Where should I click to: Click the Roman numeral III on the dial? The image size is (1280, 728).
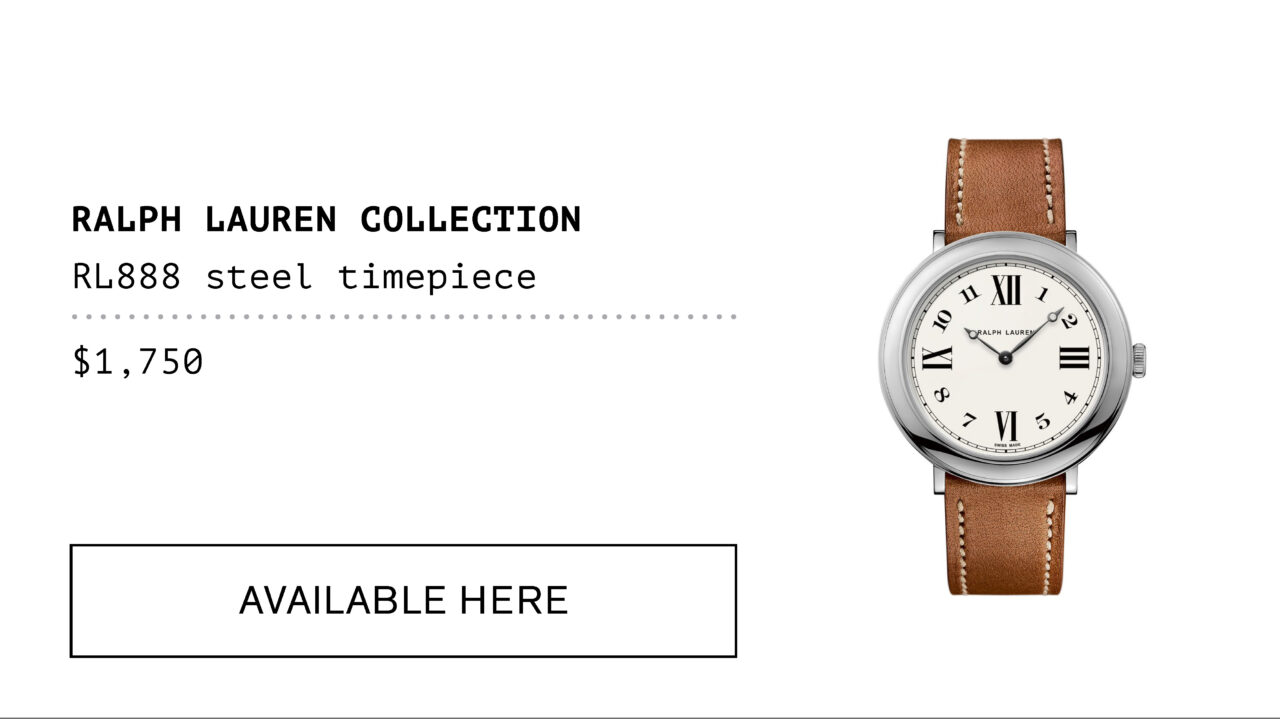(x=1073, y=358)
